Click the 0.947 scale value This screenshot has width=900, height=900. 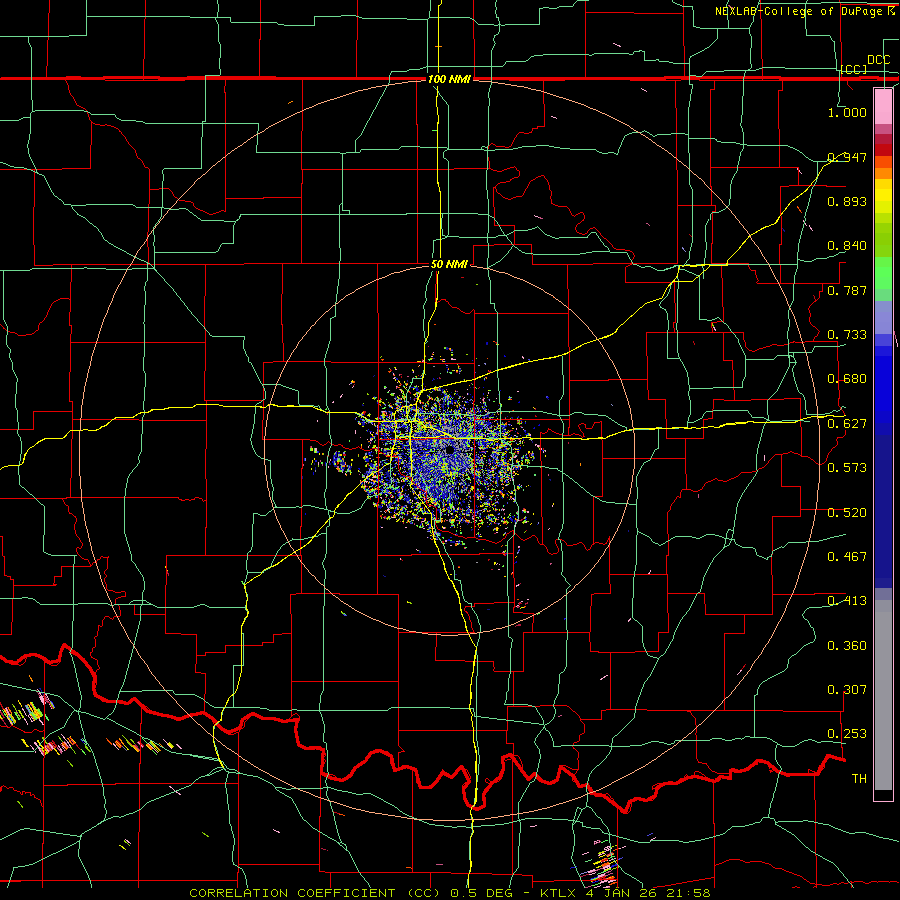click(847, 157)
